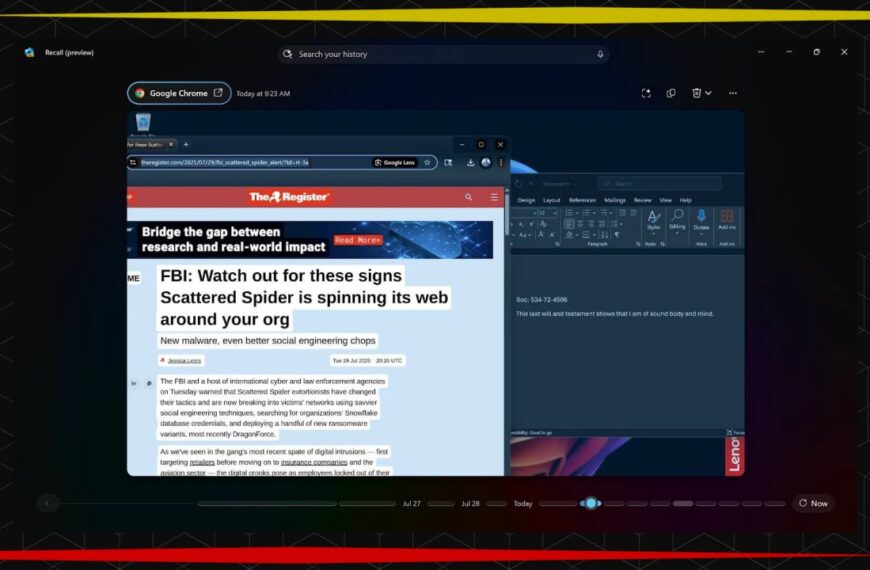The image size is (870, 570).
Task: Open the References tab in Word
Action: (582, 200)
